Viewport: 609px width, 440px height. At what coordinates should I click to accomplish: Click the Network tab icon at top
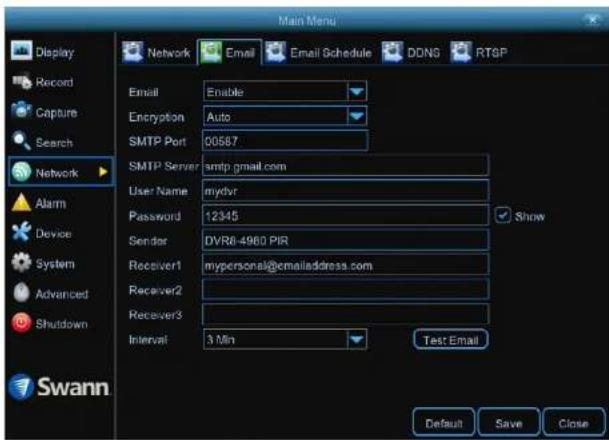[x=133, y=52]
